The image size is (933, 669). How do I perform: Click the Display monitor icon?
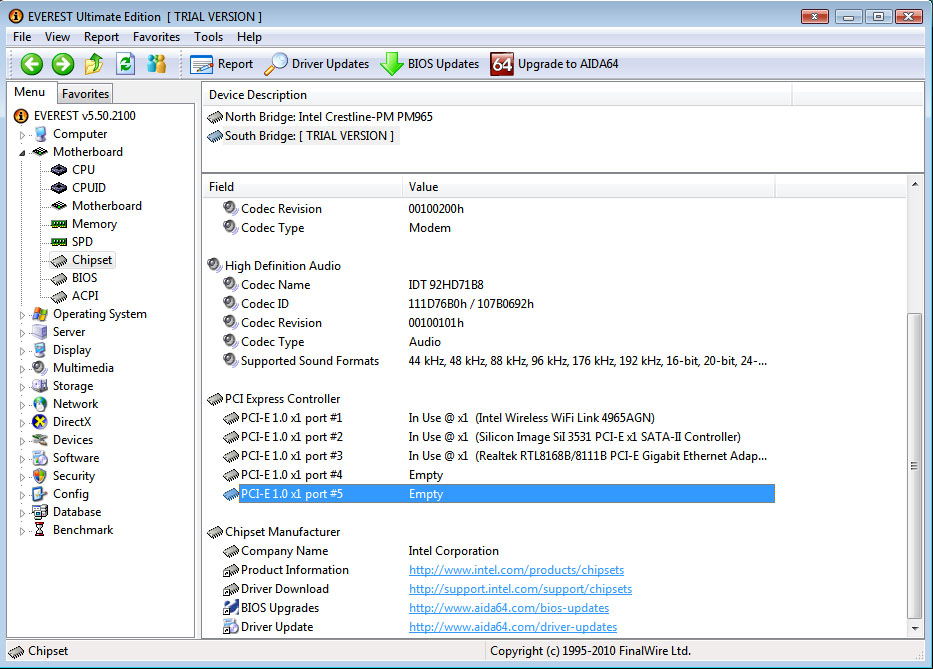point(40,350)
